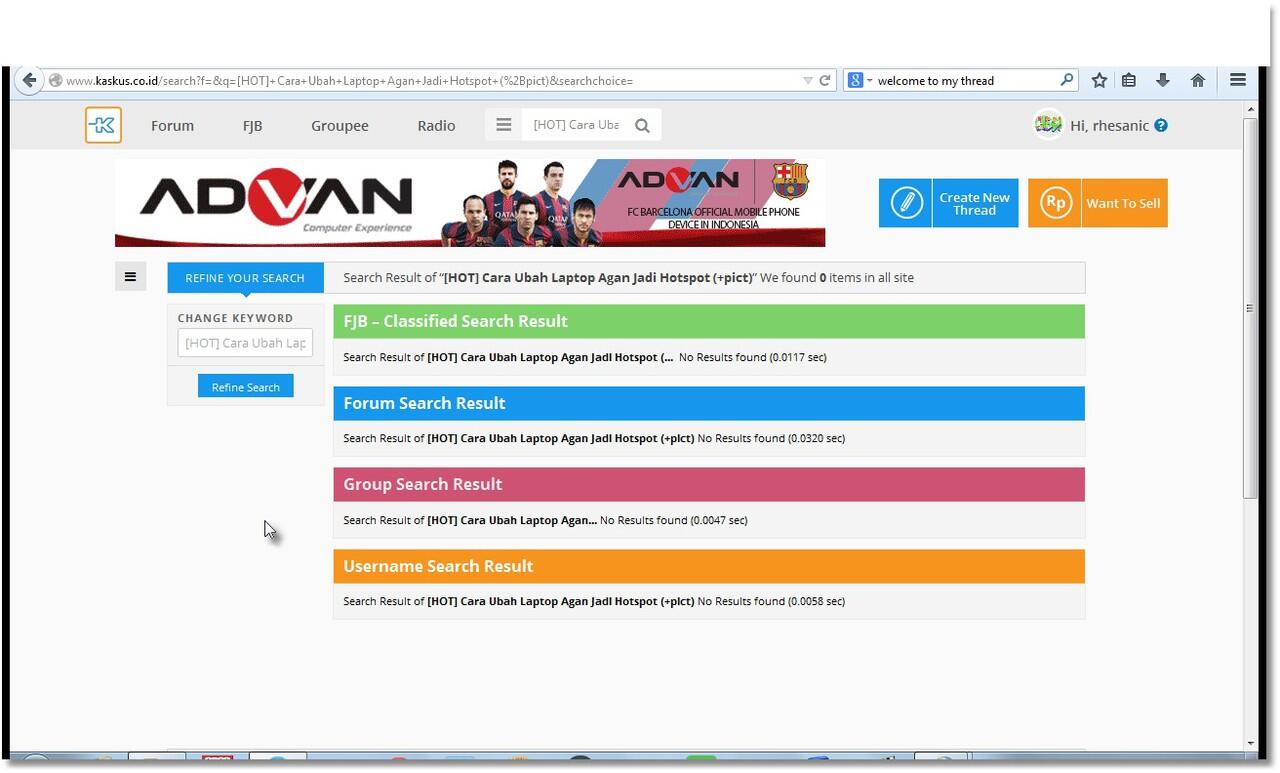Click the Username Search Result header
This screenshot has height=773, width=1280.
[709, 566]
